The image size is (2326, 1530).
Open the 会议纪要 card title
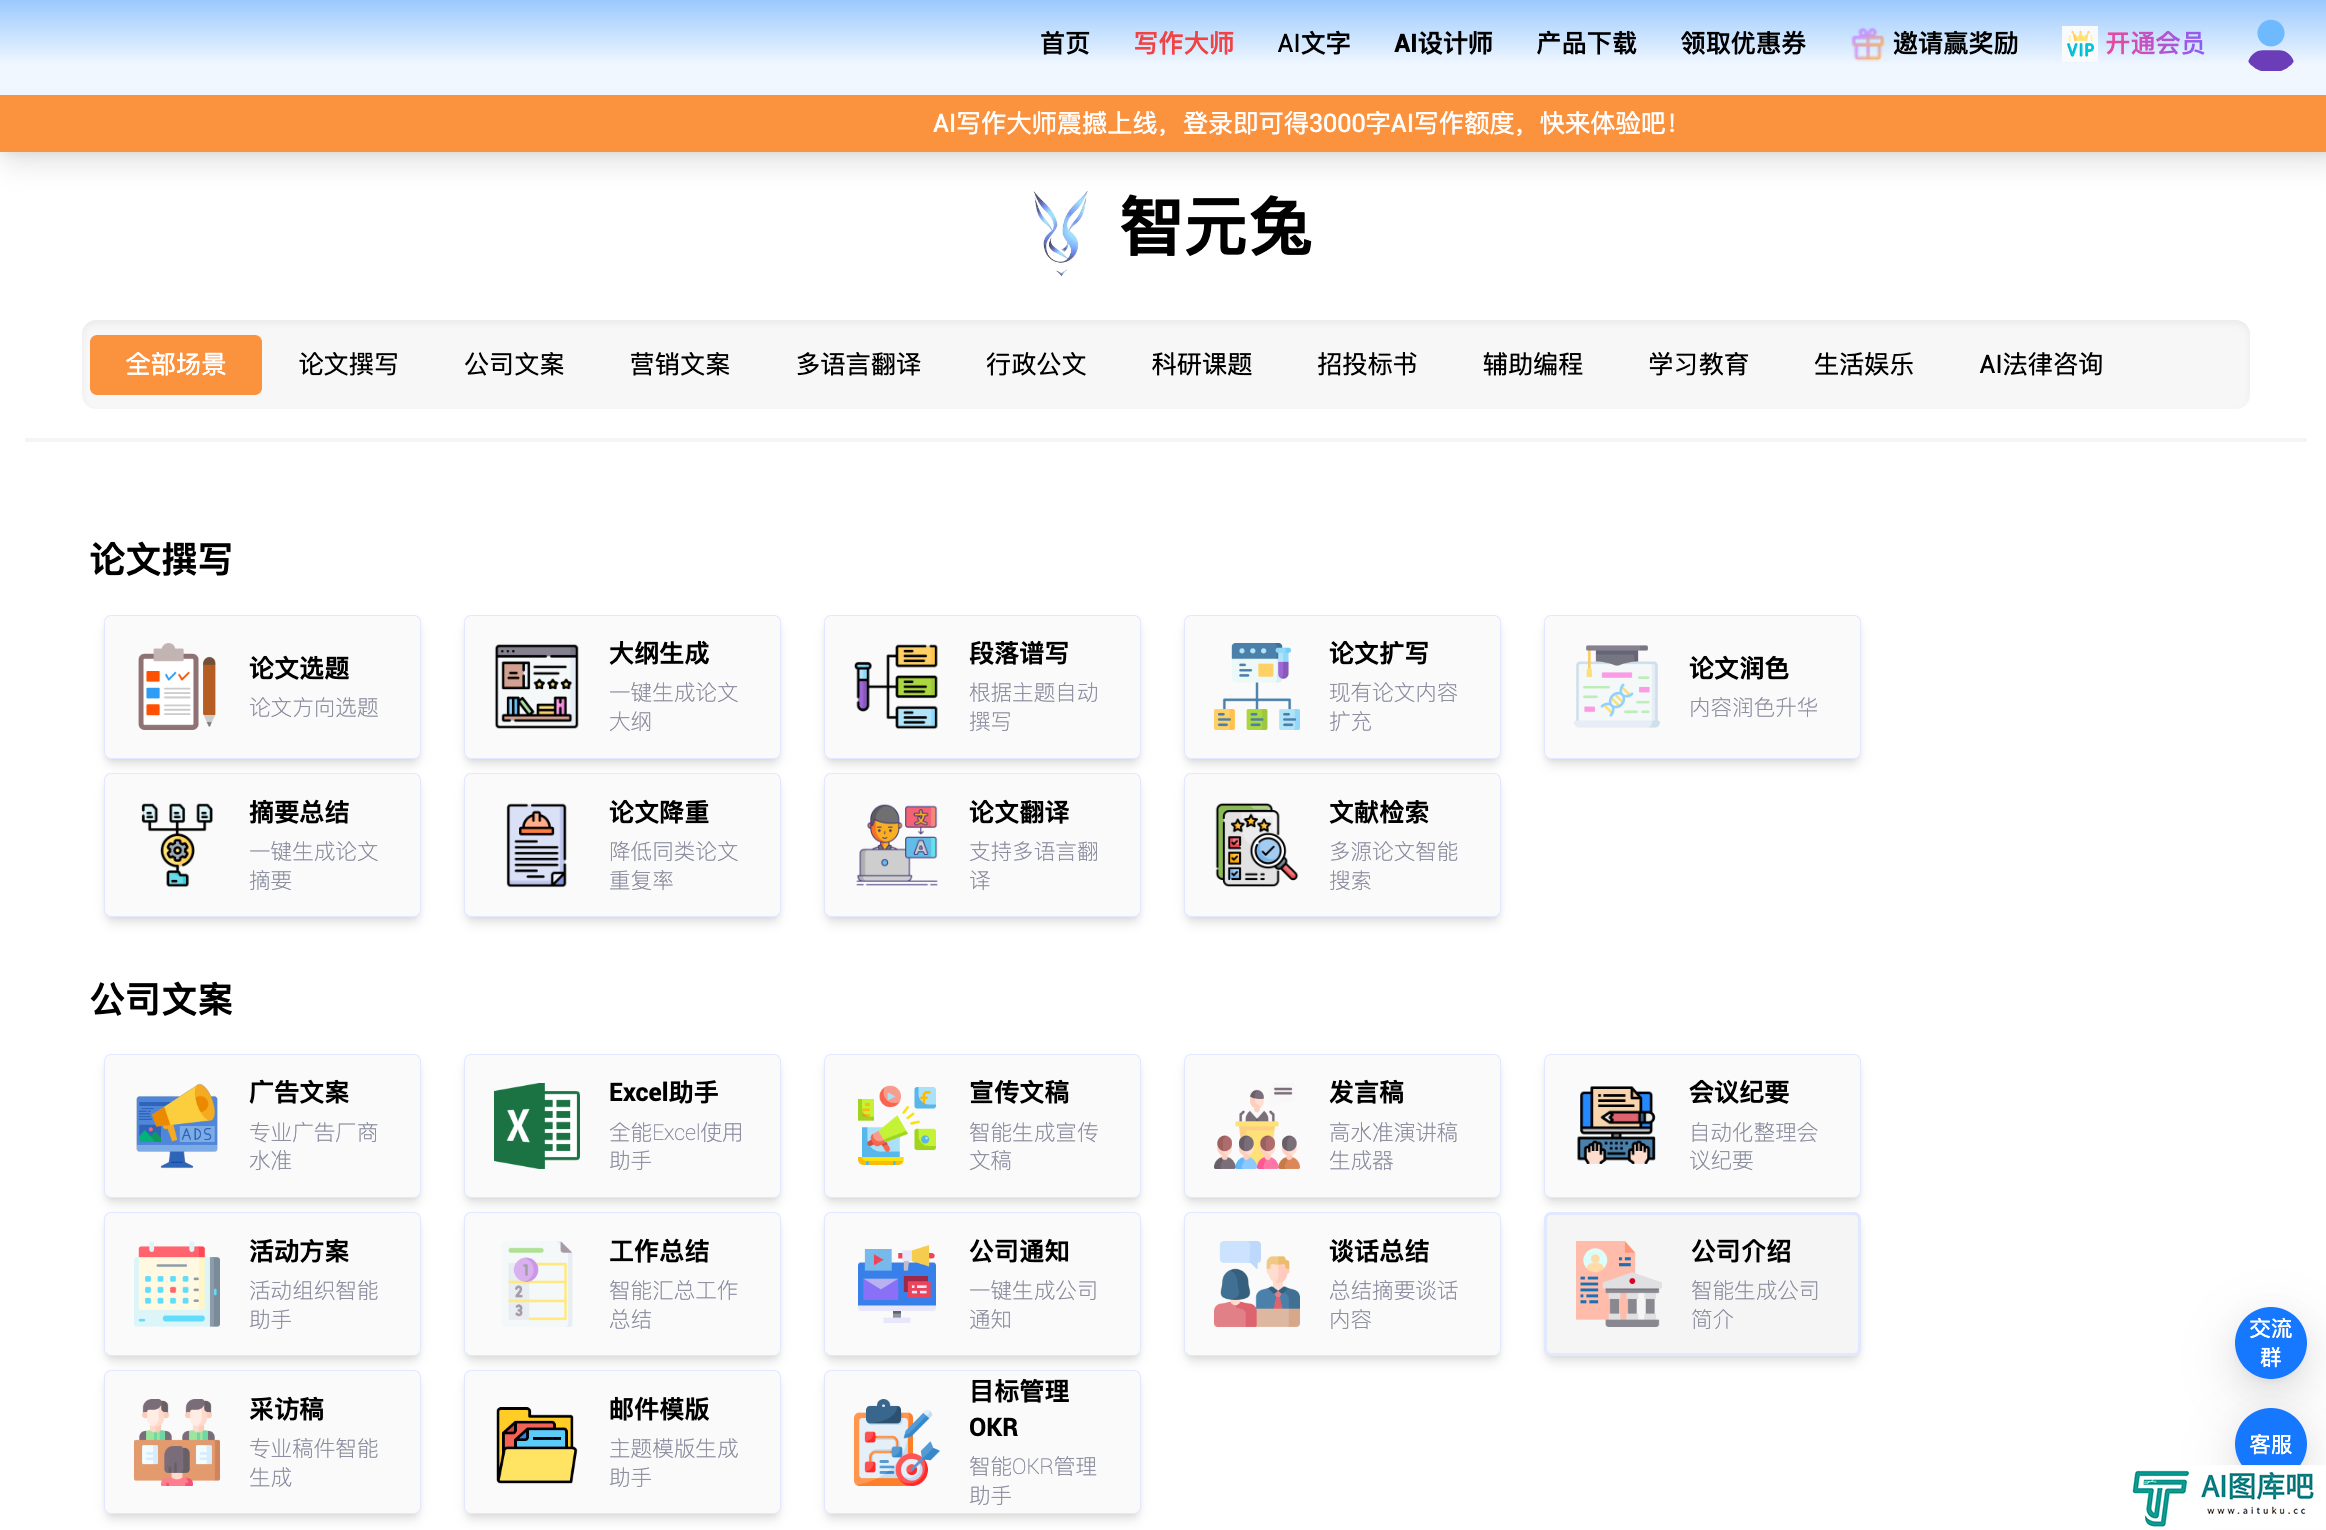pos(1739,1093)
